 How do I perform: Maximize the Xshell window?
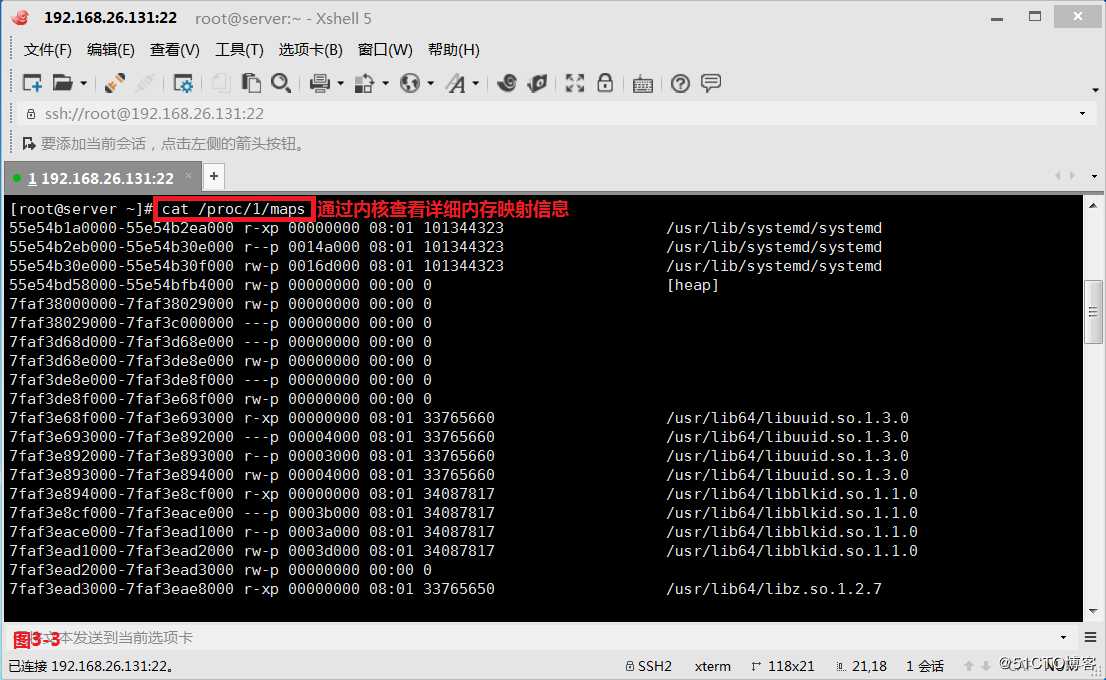tap(1035, 17)
